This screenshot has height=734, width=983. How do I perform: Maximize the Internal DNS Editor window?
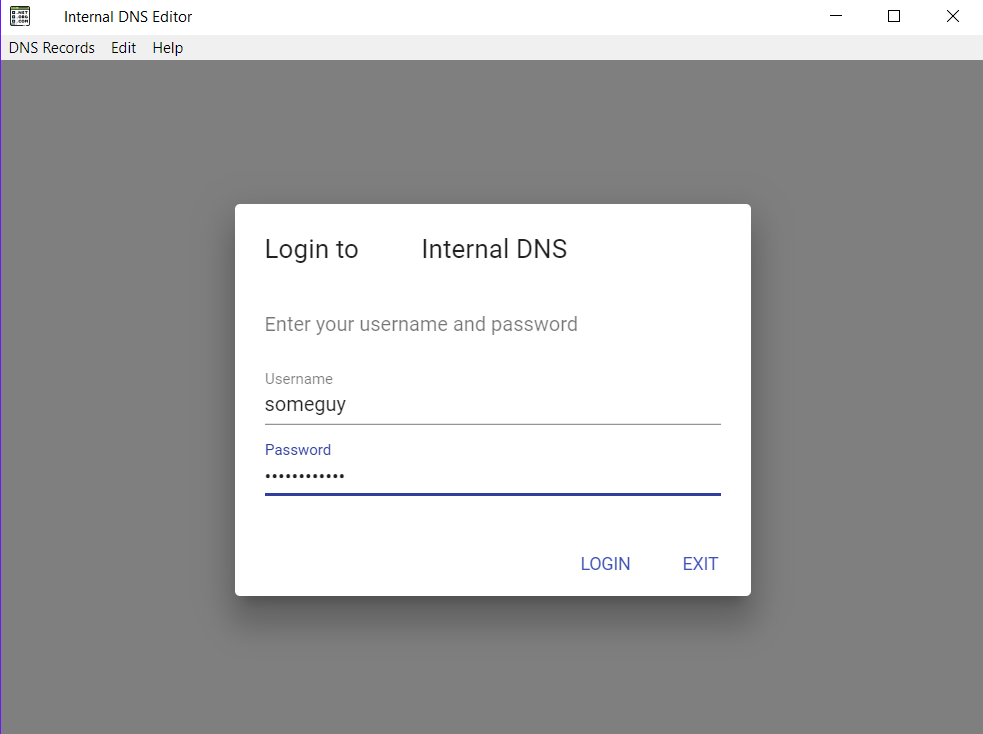point(893,16)
